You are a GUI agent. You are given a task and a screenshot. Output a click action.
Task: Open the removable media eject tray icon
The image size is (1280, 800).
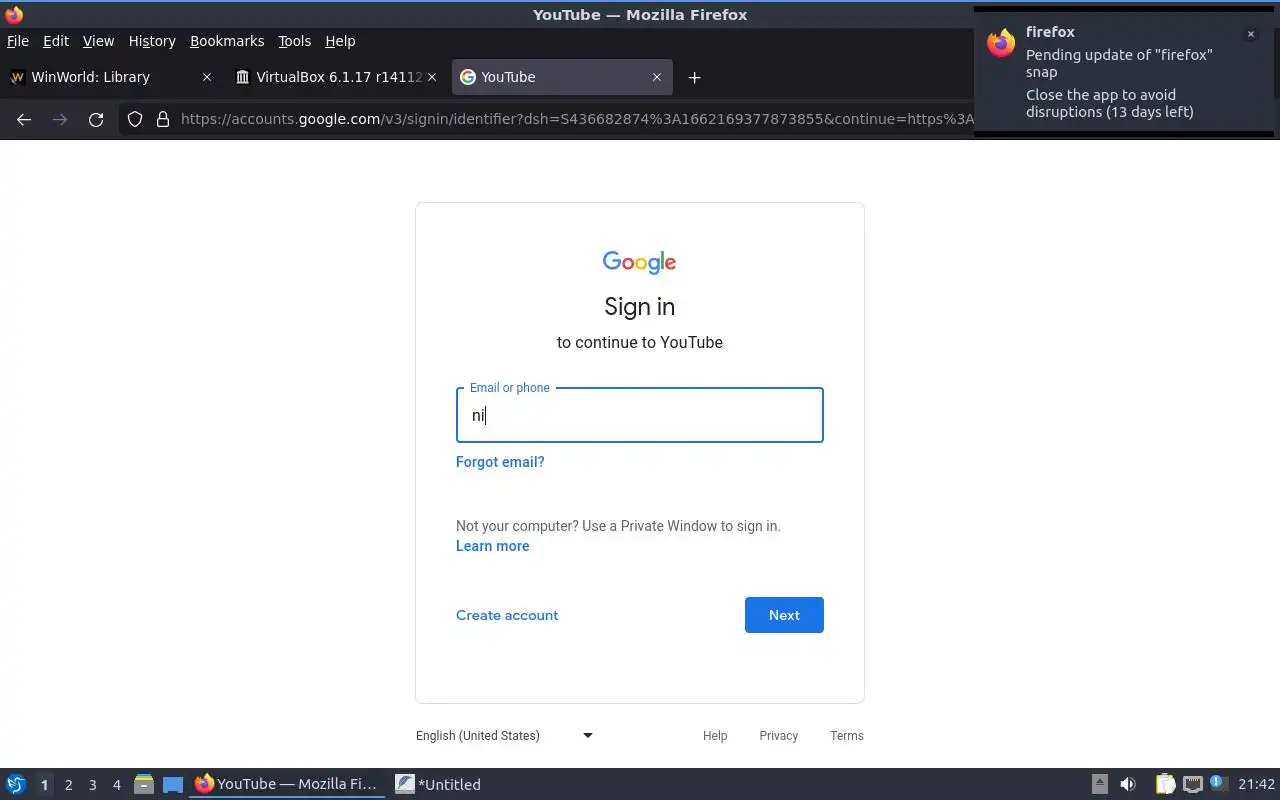1100,784
